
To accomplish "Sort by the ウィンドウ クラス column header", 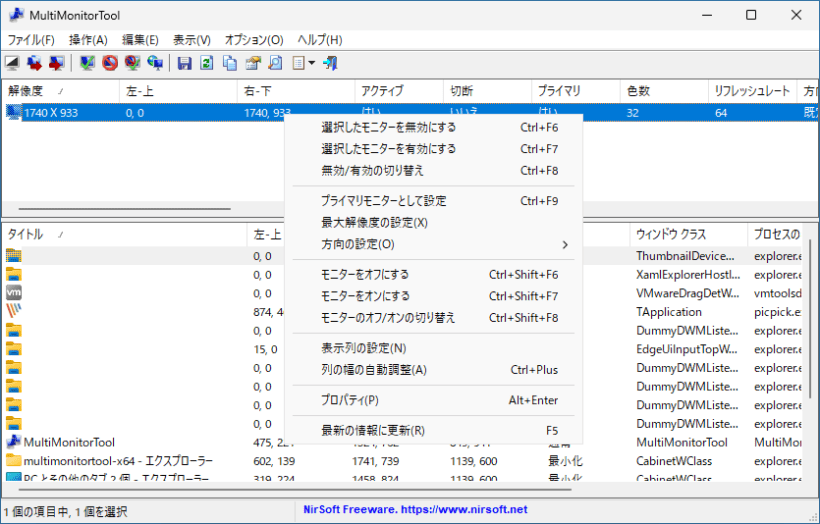I will 689,235.
